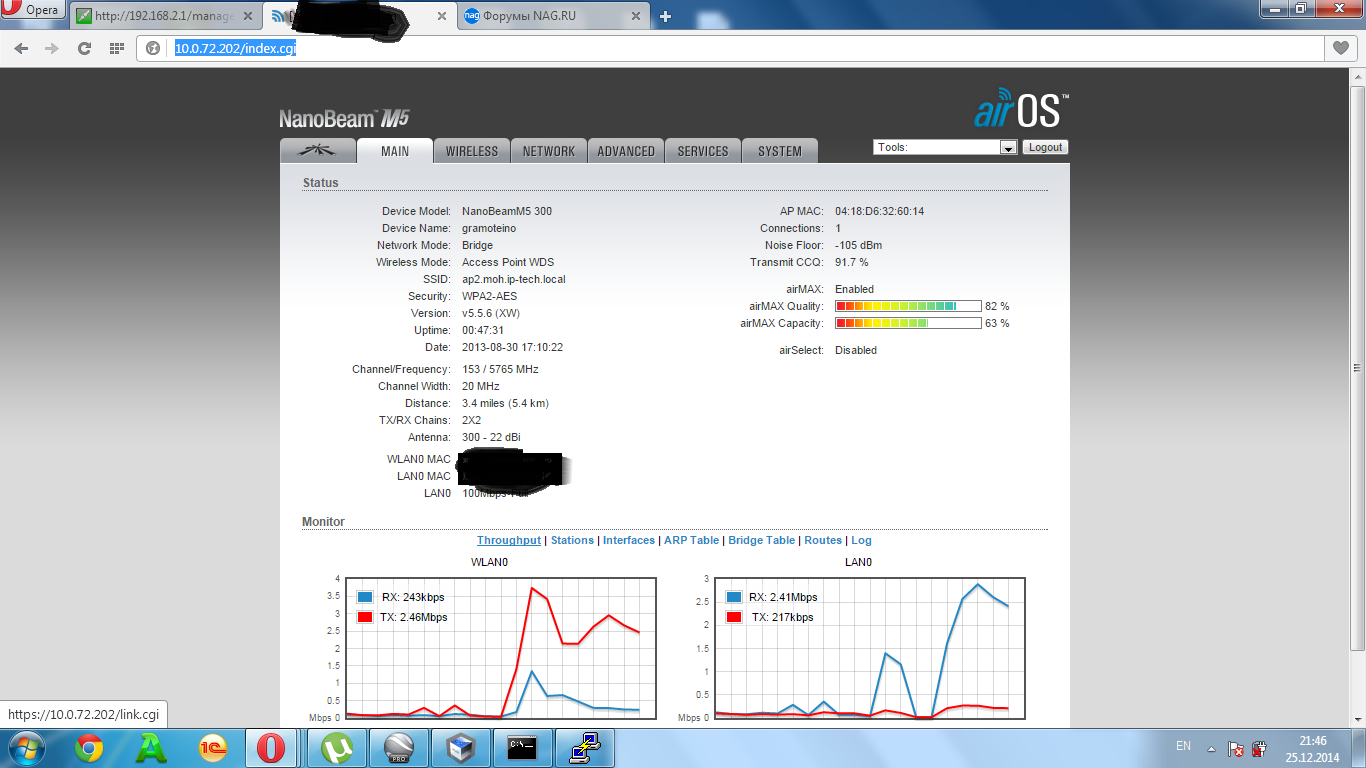1366x768 pixels.
Task: Show the Throughput monitor
Action: coord(509,540)
